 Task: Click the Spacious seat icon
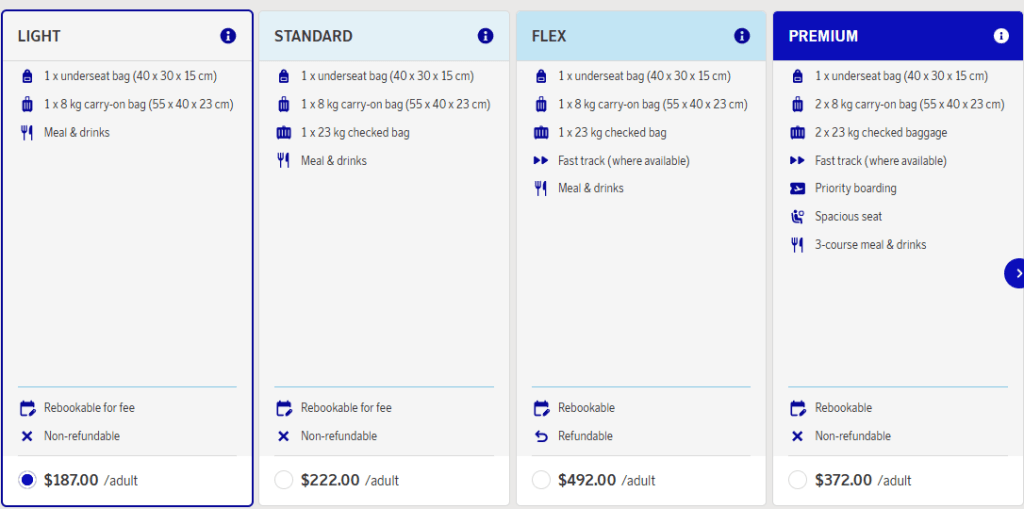pos(798,216)
